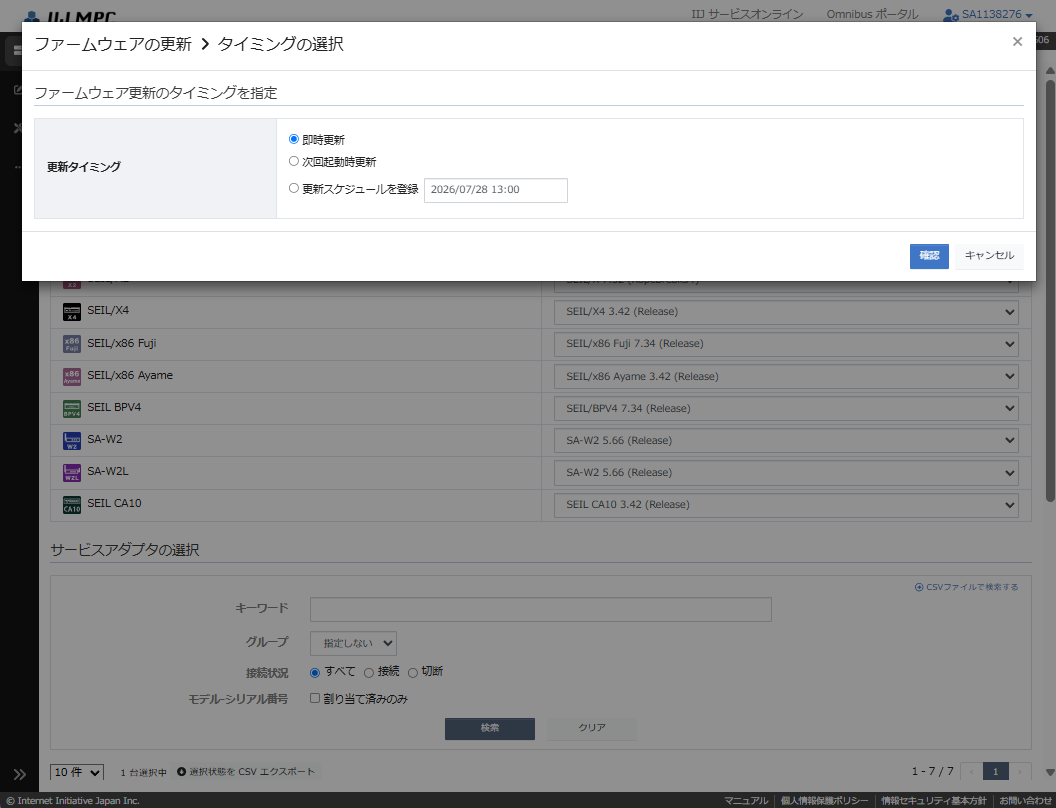Cancel the dialog with キャンセル

[989, 256]
